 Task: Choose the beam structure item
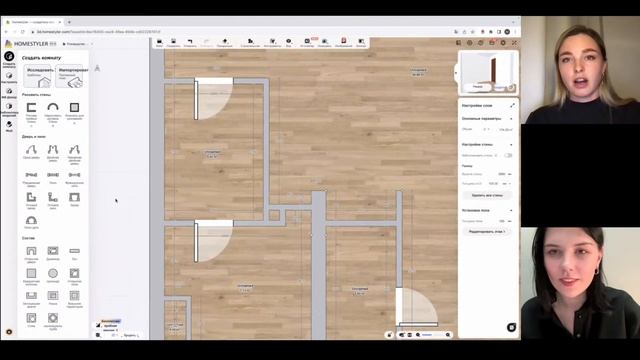pyautogui.click(x=74, y=251)
